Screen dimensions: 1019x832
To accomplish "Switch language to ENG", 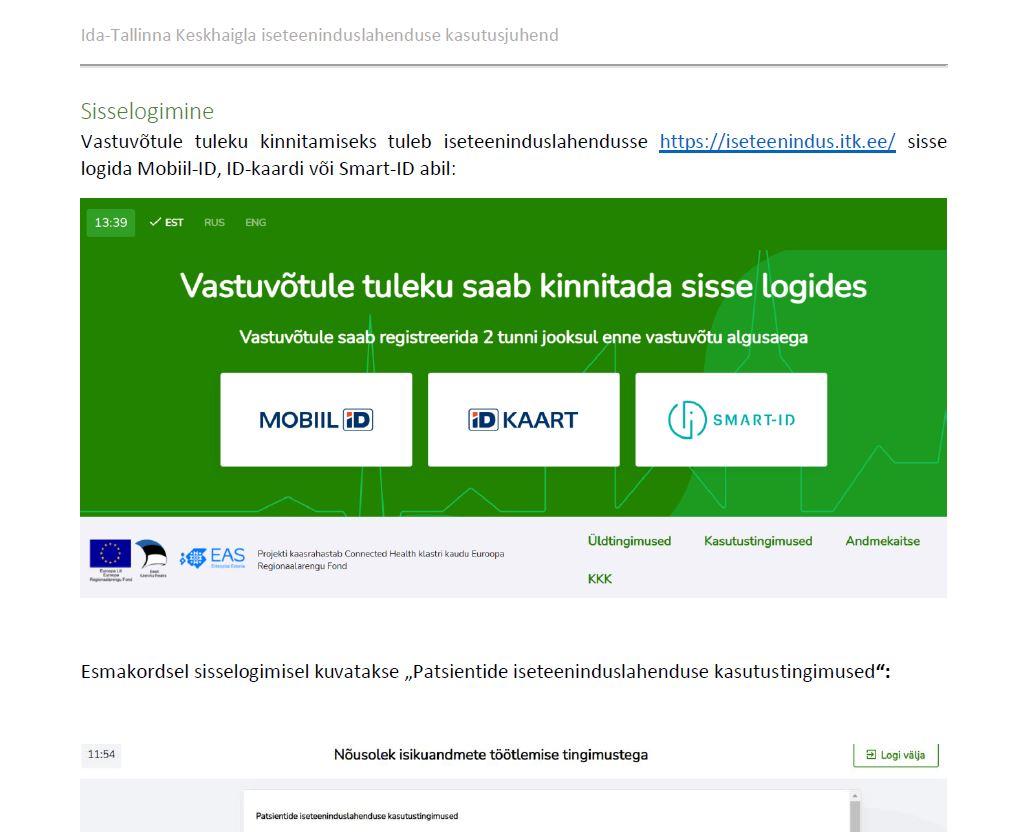I will pyautogui.click(x=255, y=222).
